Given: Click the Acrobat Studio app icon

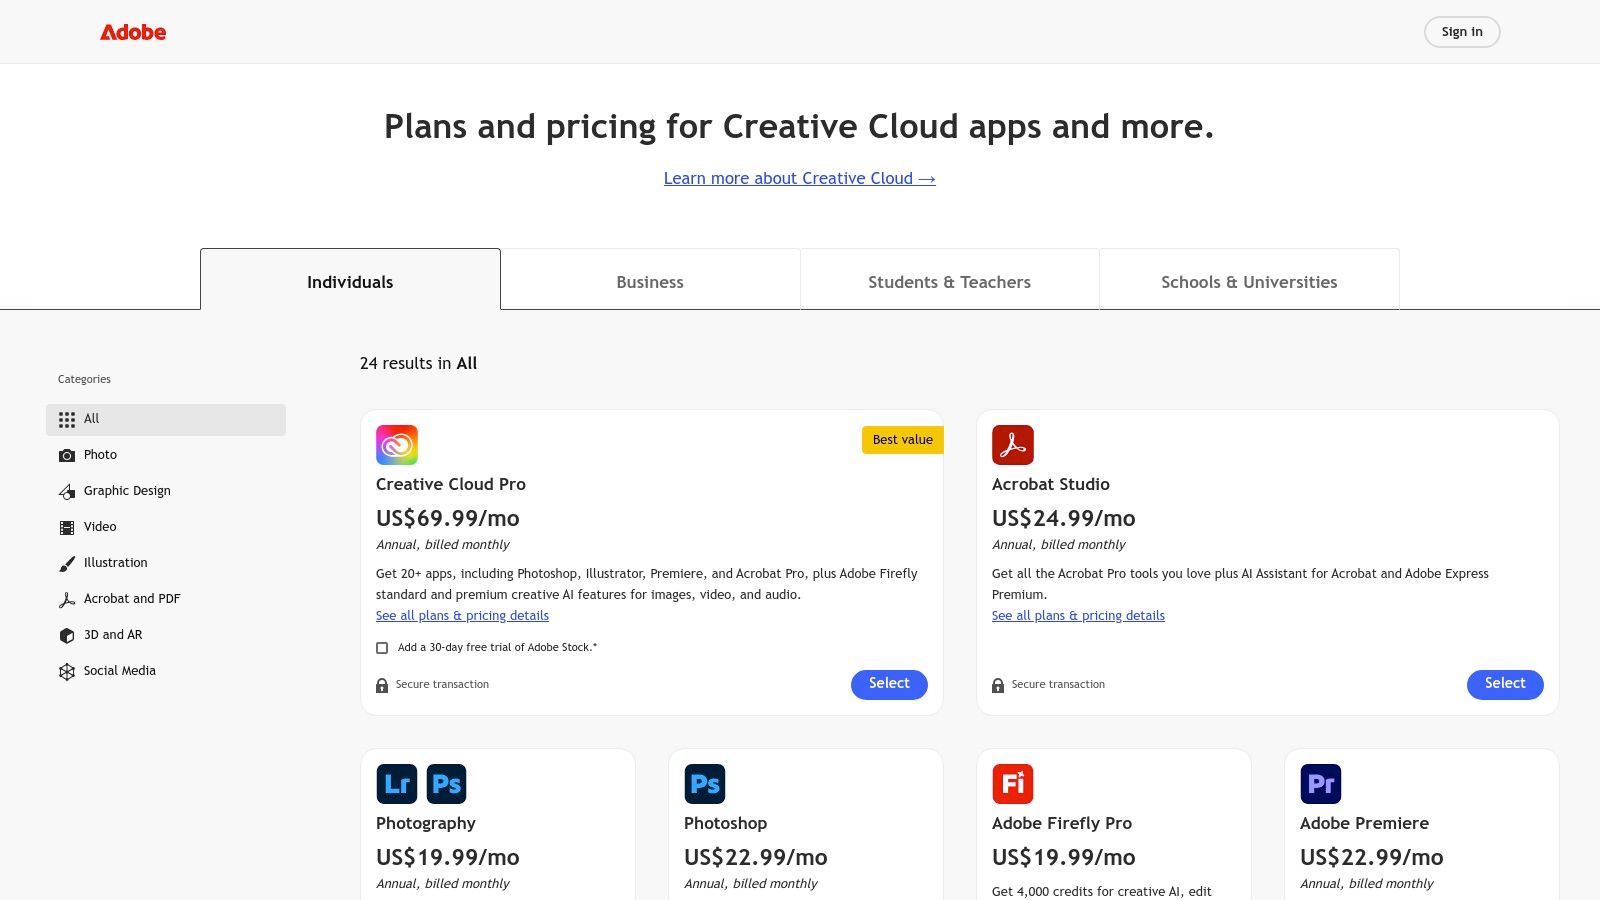Looking at the screenshot, I should click(x=1012, y=445).
